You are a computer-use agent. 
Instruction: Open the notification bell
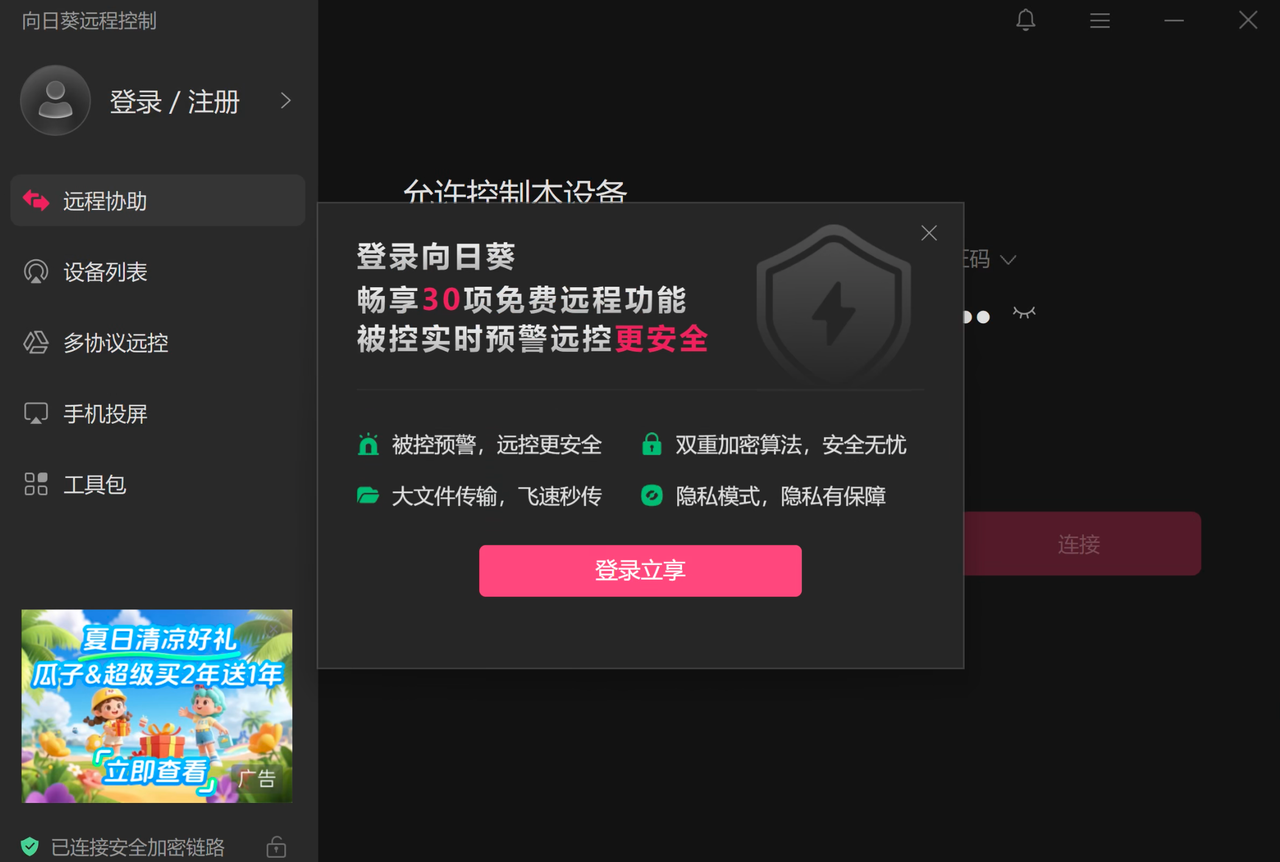point(1025,20)
